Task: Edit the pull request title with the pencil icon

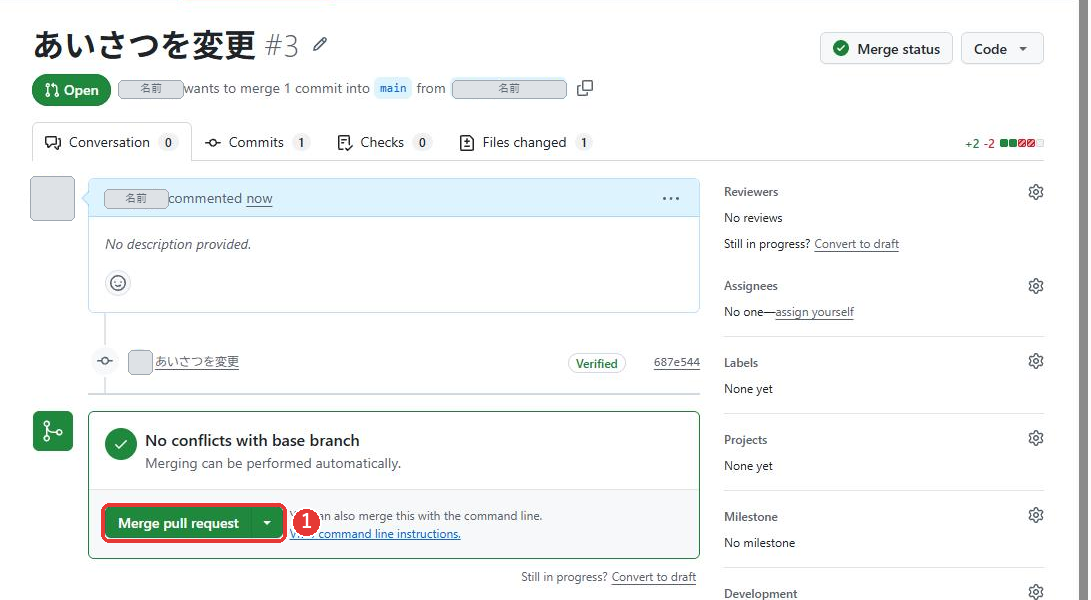Action: (x=319, y=45)
